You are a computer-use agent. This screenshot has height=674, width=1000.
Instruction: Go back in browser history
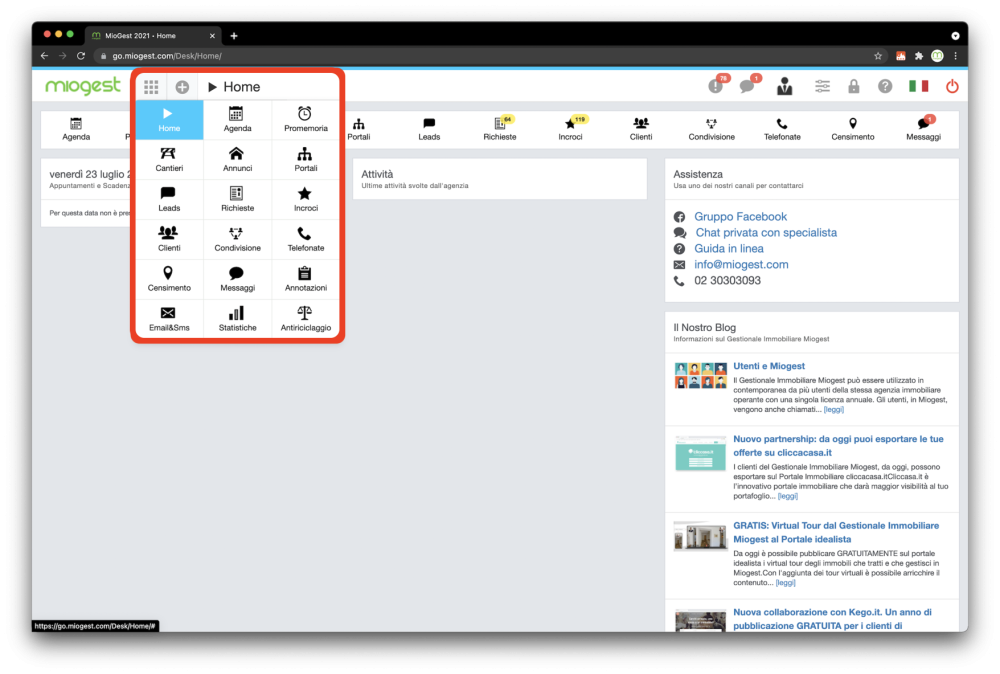[x=44, y=56]
